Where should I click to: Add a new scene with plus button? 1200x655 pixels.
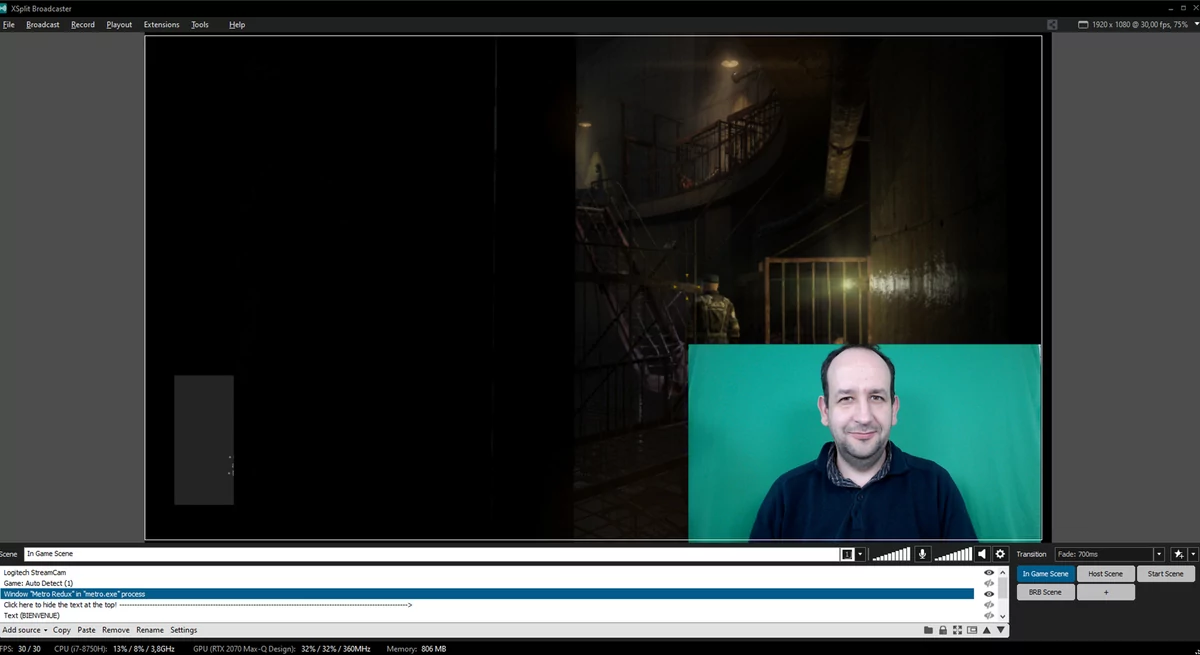pyautogui.click(x=1106, y=592)
